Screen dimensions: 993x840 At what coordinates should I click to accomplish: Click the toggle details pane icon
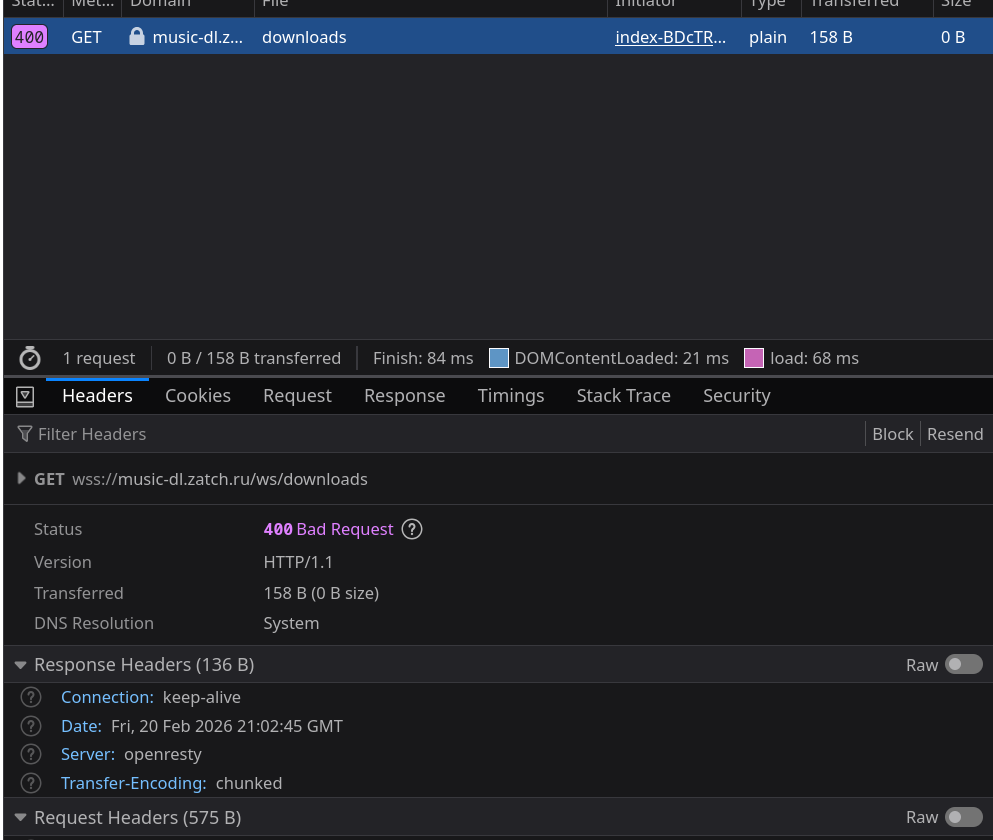25,397
